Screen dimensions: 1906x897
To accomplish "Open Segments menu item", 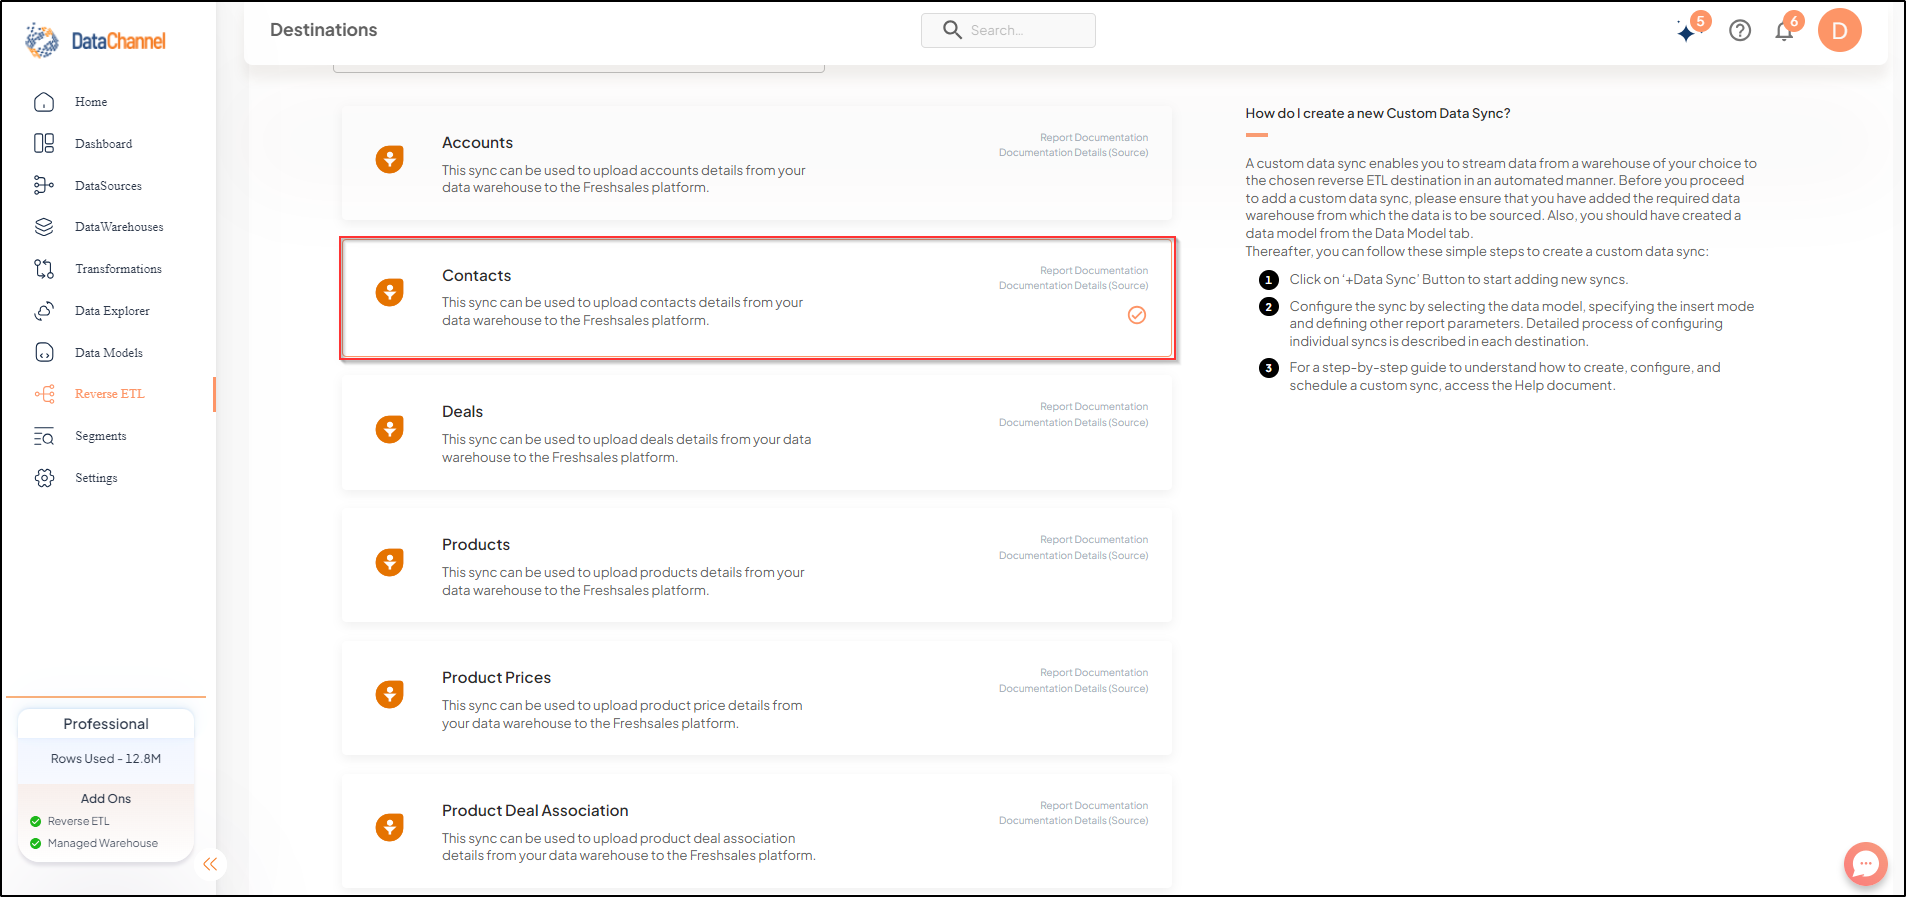I will click(101, 436).
